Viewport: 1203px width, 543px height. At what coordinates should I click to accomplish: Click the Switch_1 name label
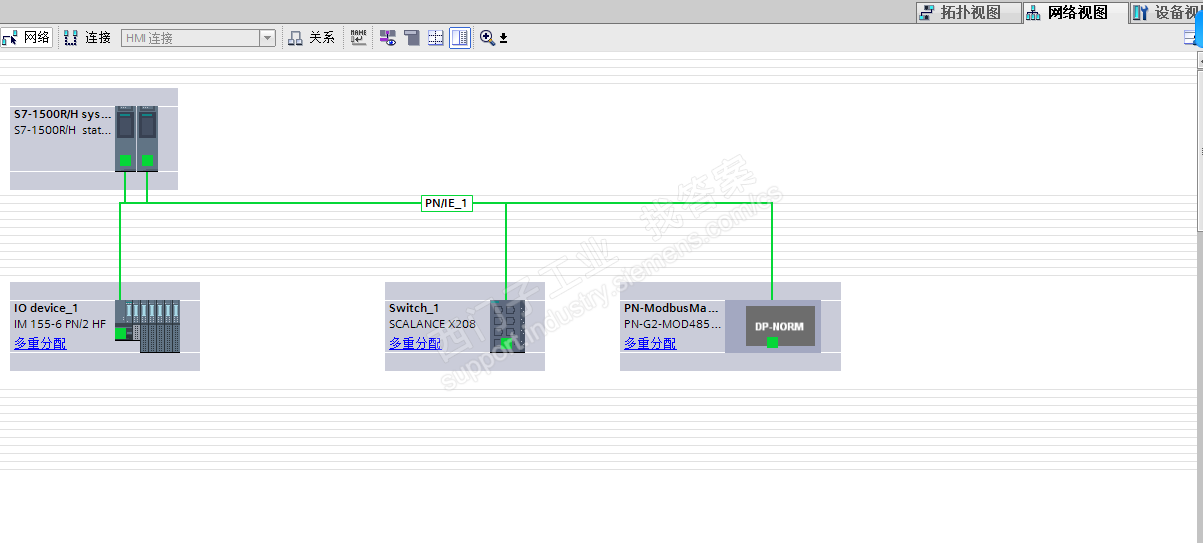coord(414,308)
